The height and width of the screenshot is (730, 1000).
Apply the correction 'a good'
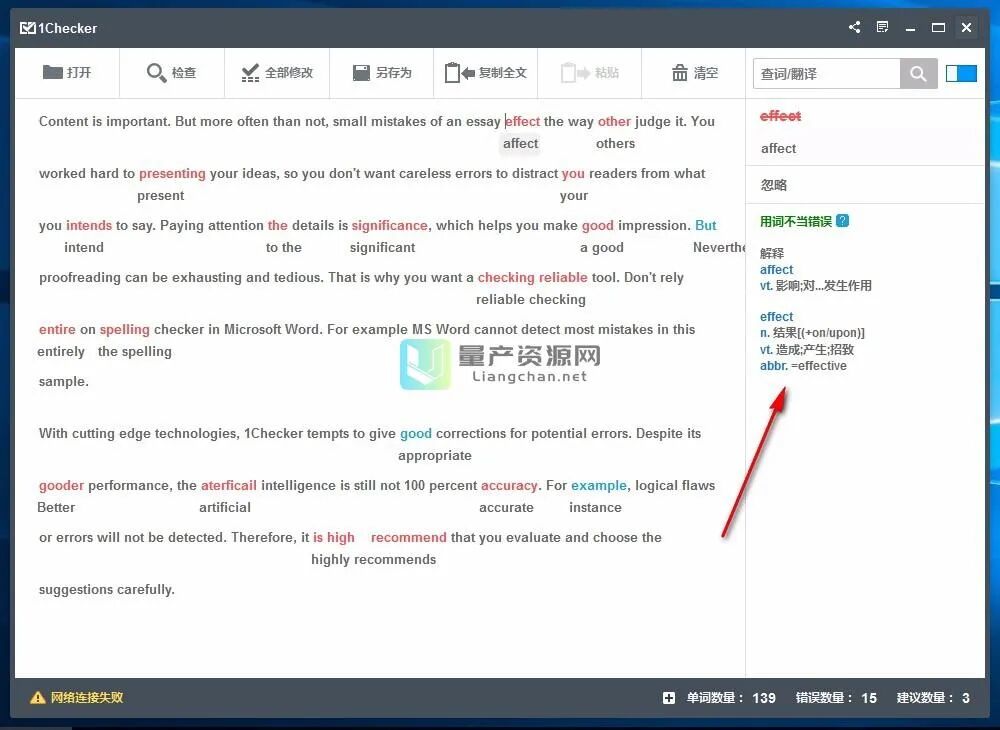pos(601,247)
